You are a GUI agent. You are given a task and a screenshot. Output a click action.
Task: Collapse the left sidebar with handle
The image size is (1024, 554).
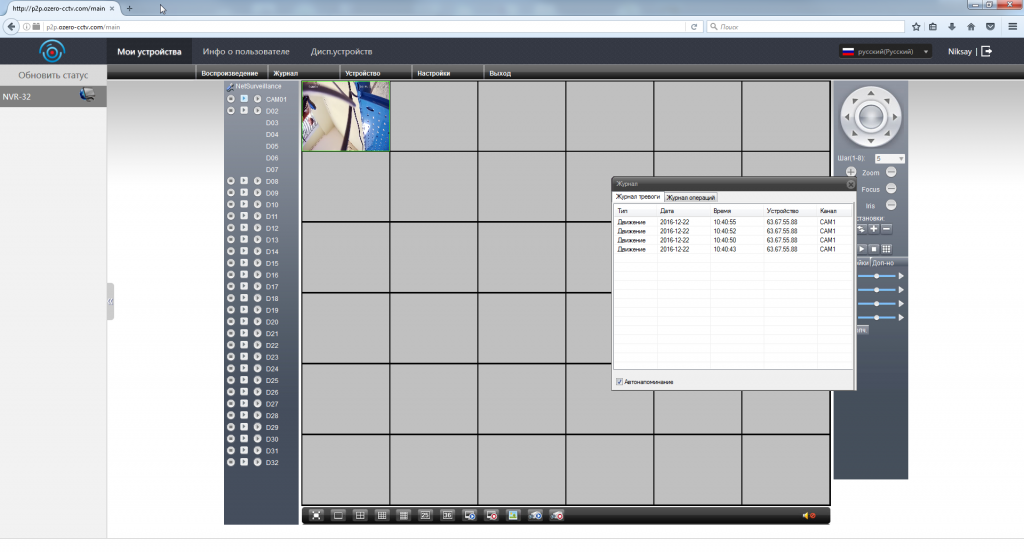(110, 301)
